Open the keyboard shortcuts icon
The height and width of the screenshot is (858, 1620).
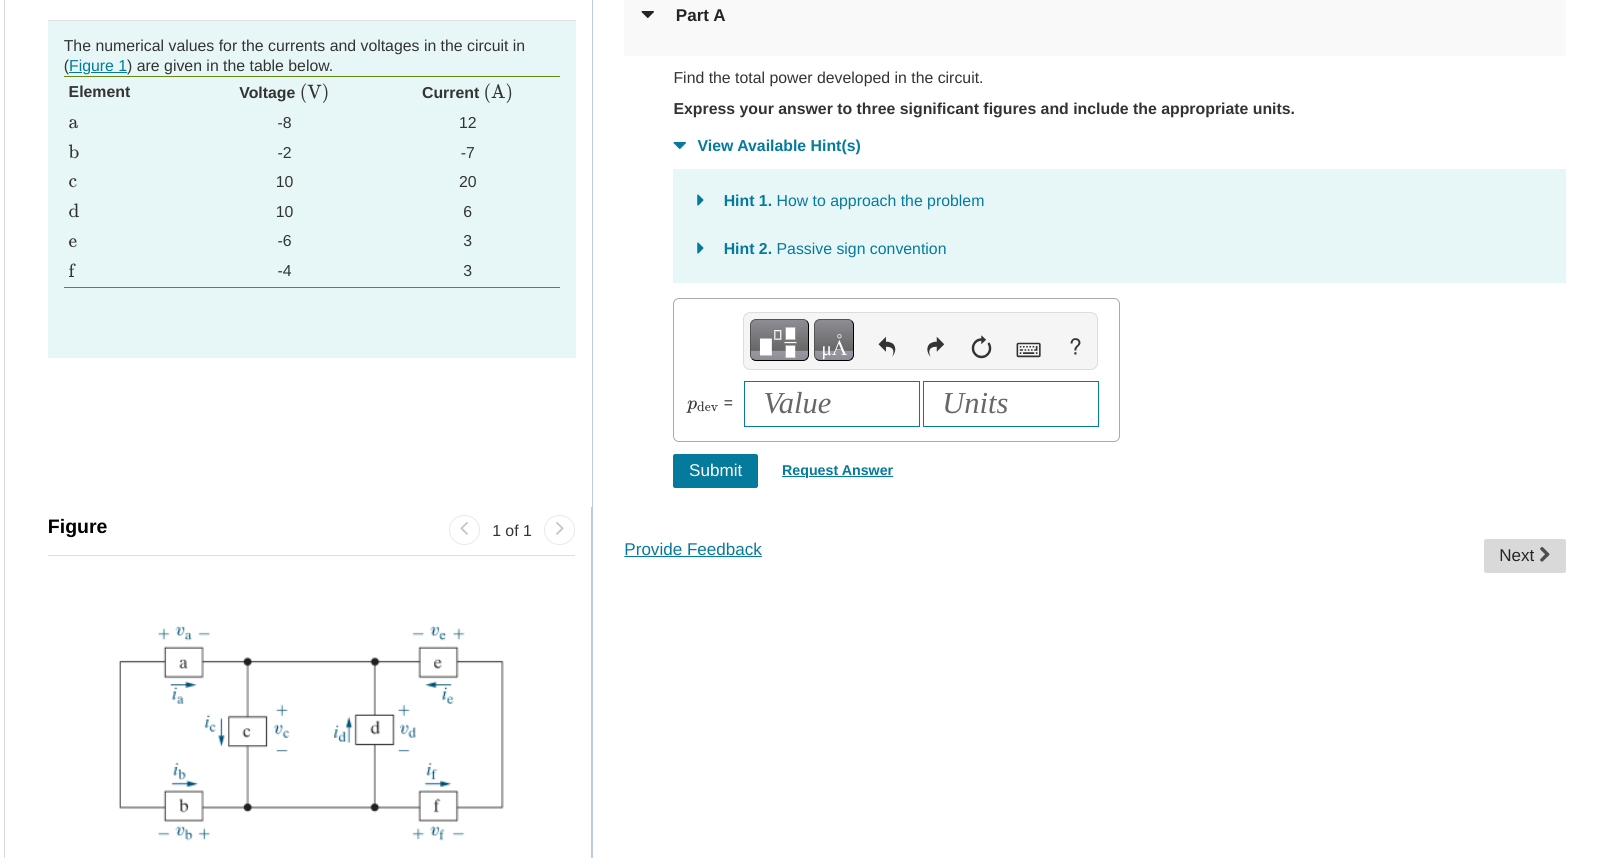[x=1028, y=347]
